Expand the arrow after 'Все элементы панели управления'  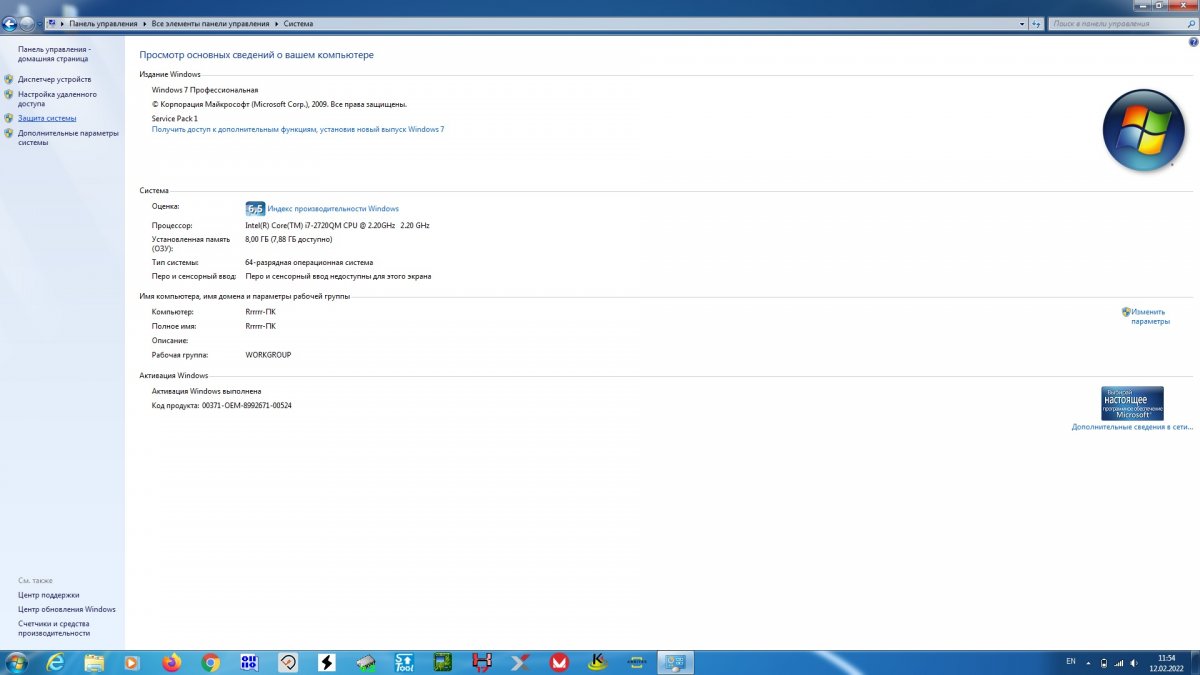tap(277, 23)
